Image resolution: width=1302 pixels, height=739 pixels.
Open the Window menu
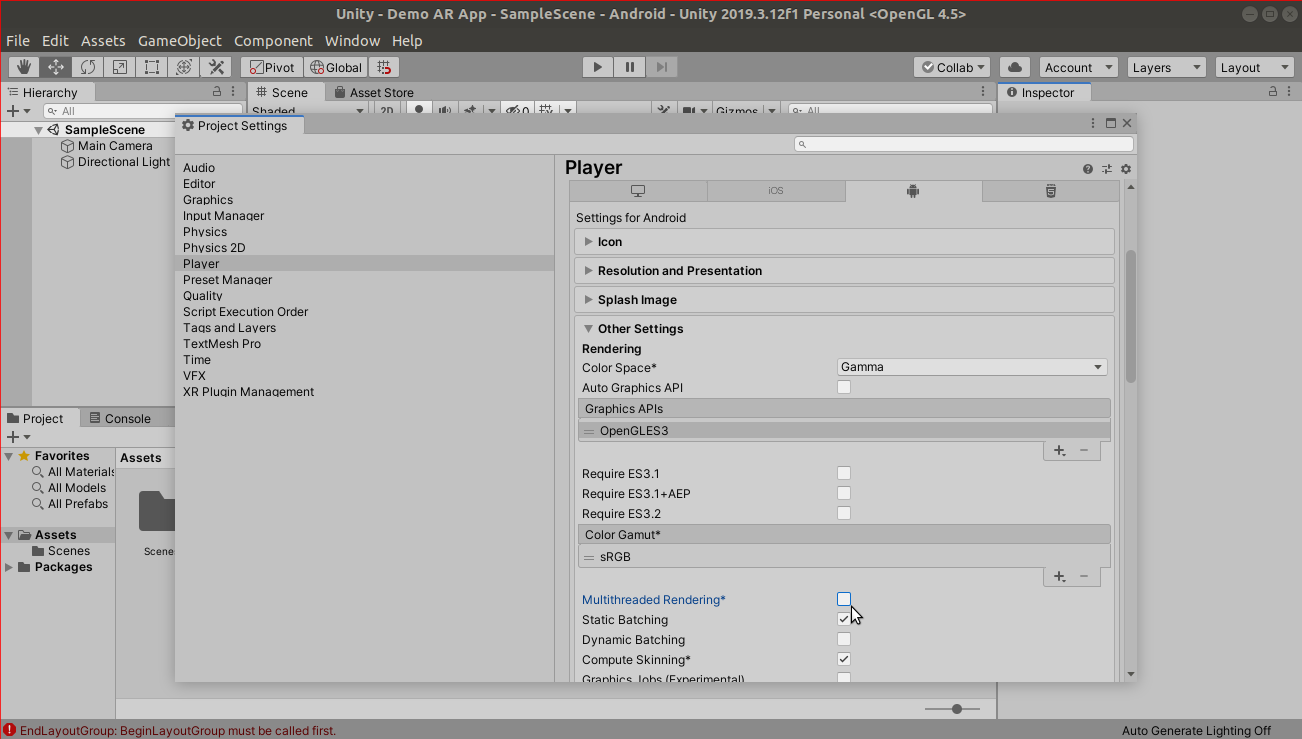[352, 41]
